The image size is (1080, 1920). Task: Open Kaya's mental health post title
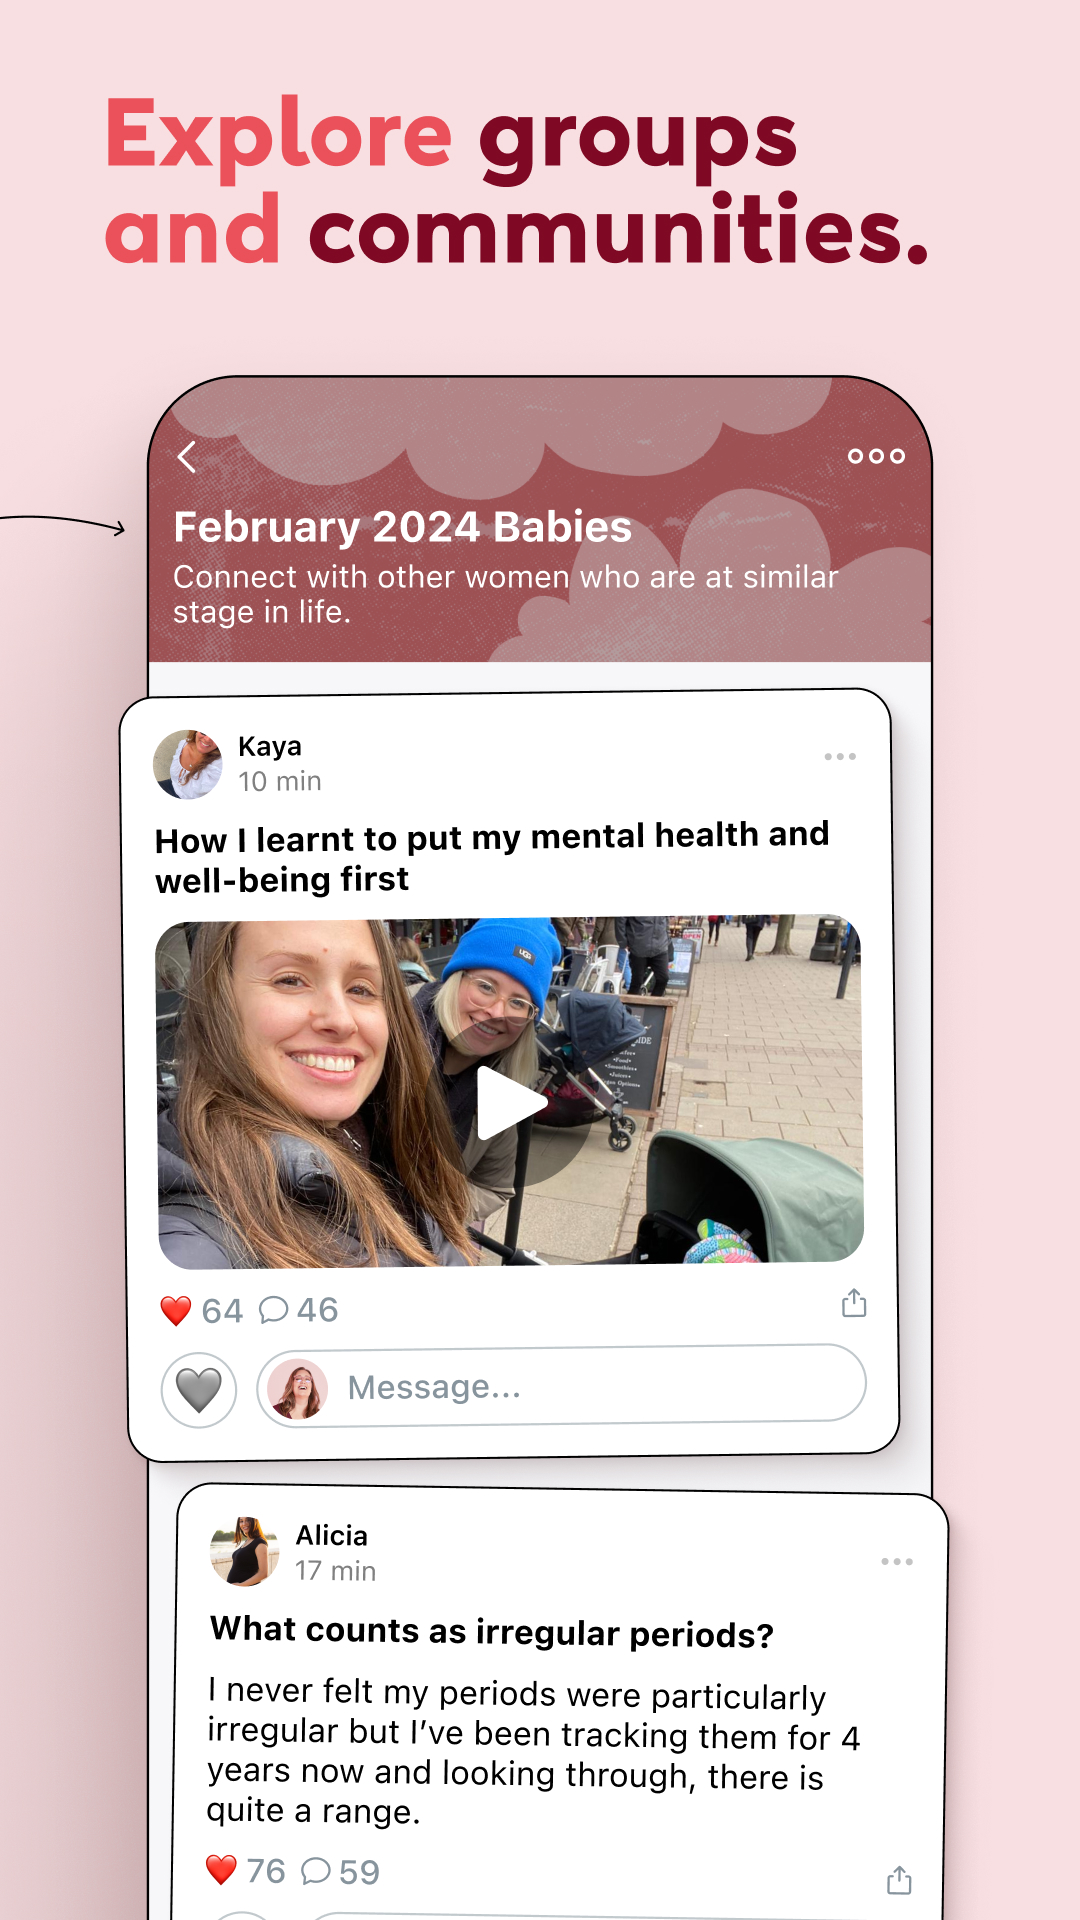coord(492,857)
